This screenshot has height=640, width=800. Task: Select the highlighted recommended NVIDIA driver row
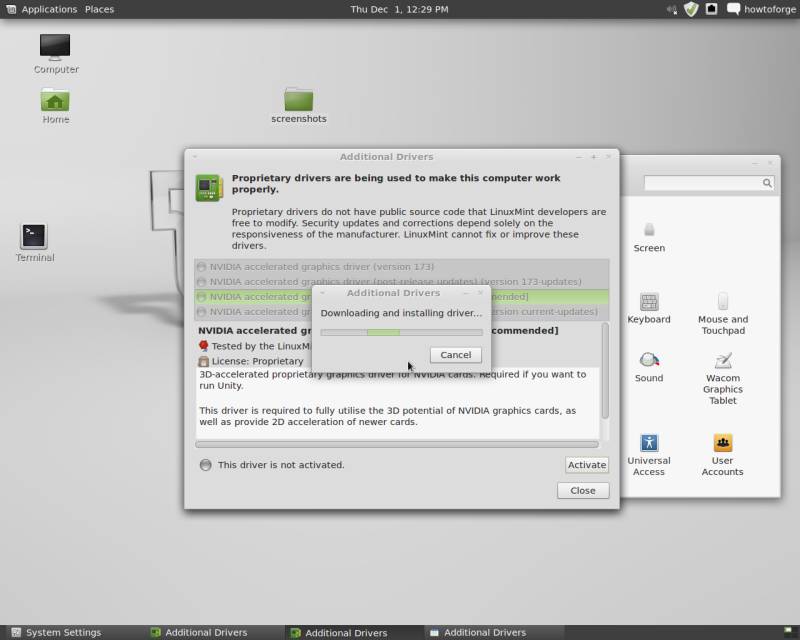402,297
